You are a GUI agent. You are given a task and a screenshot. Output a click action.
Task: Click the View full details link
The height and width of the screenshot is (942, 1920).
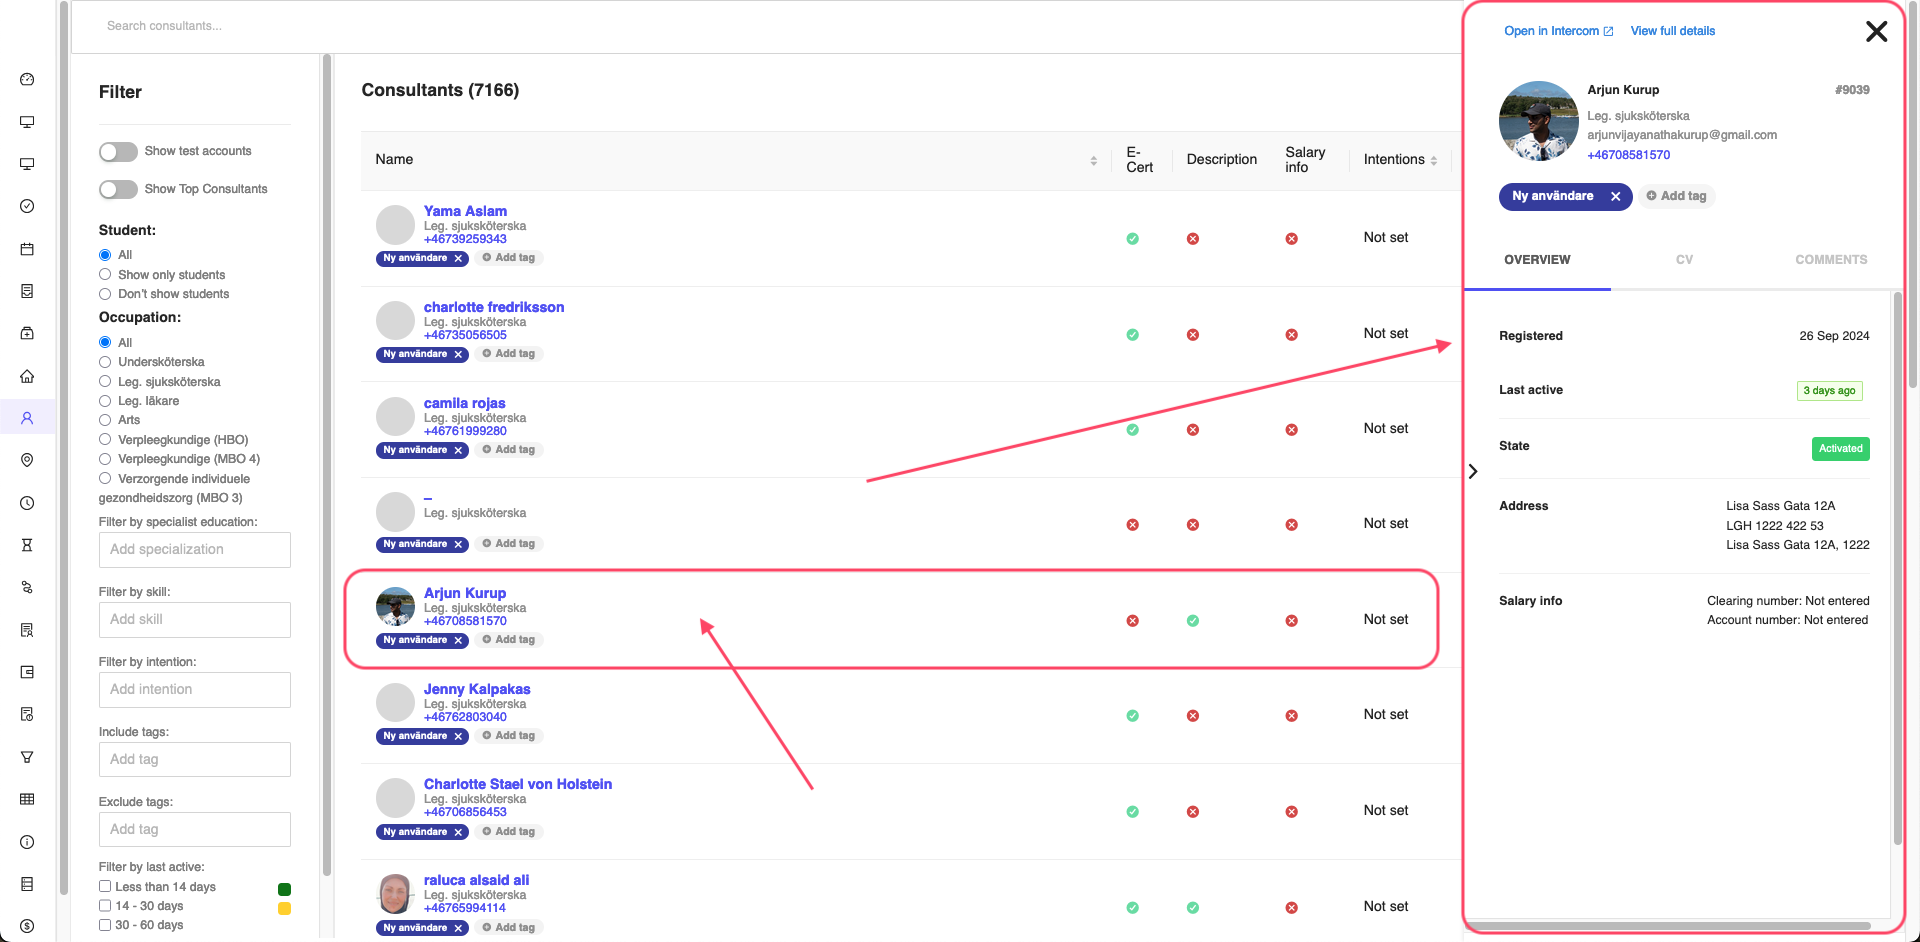pyautogui.click(x=1672, y=31)
